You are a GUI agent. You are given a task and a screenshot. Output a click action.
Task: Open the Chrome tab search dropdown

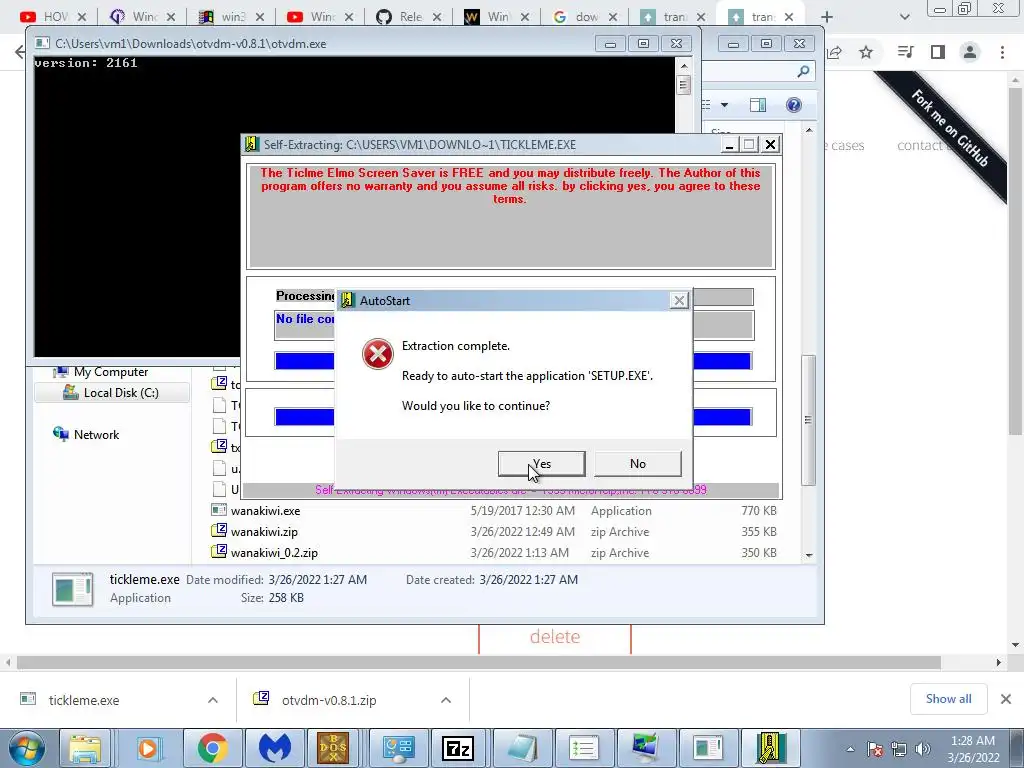[x=904, y=17]
